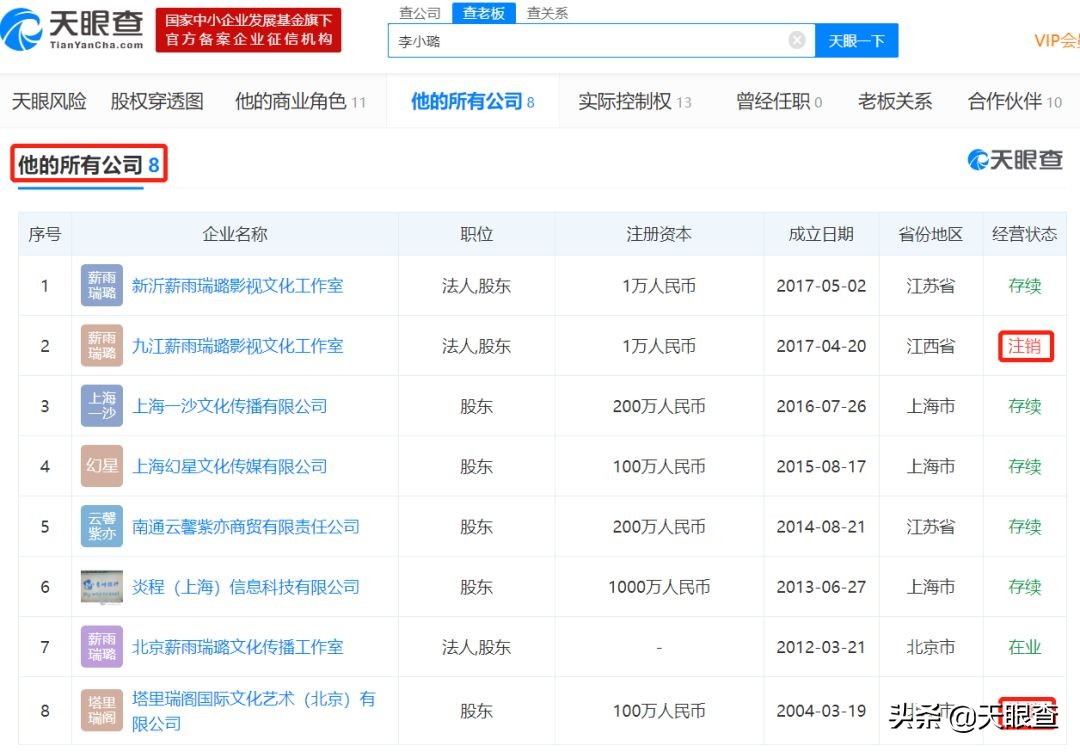Click the red 国家中小企业发展基金 badge

coord(248,30)
